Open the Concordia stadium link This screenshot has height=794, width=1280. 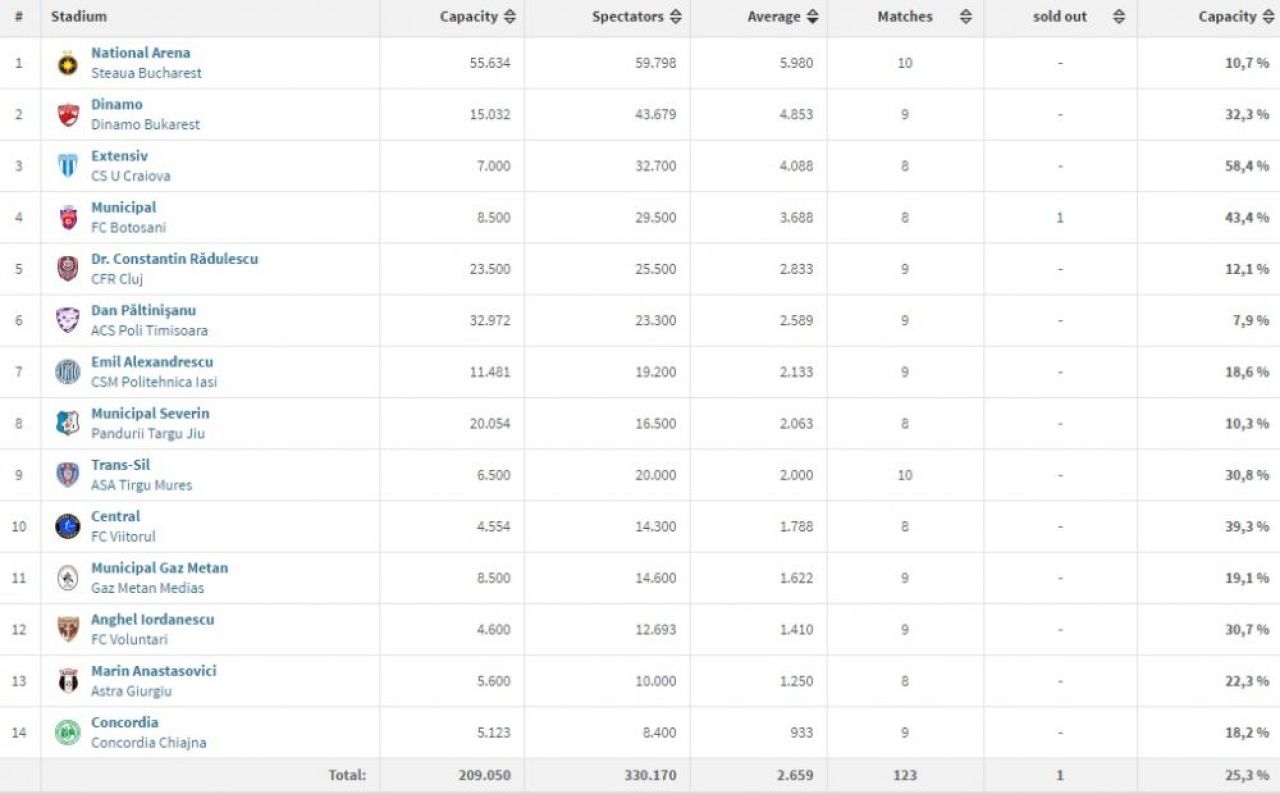click(x=125, y=723)
